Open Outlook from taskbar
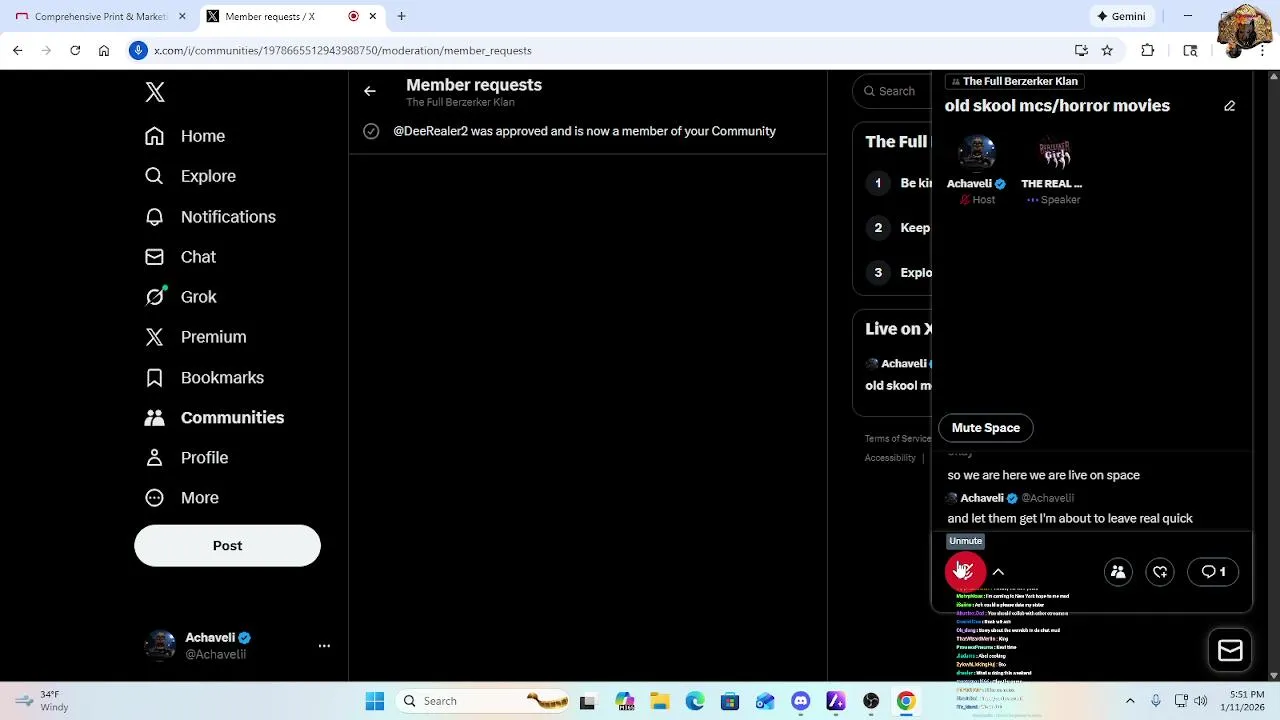The height and width of the screenshot is (720, 1280). [765, 701]
